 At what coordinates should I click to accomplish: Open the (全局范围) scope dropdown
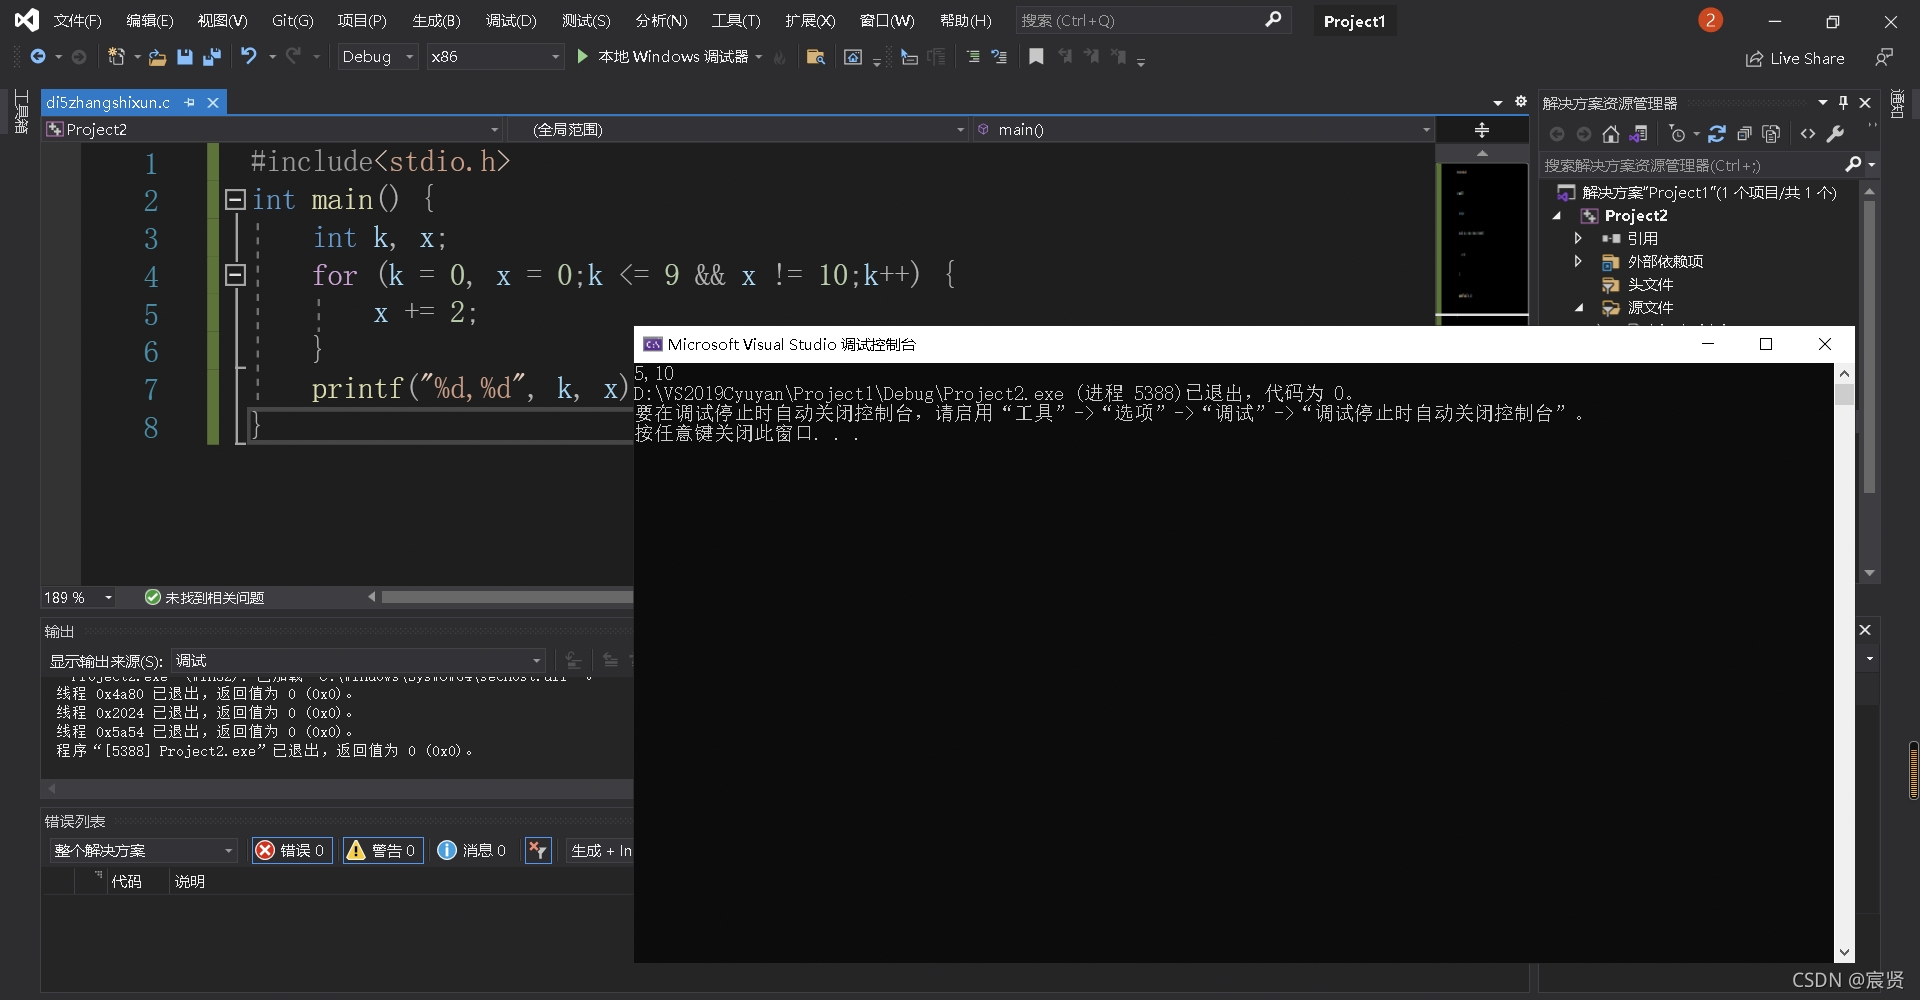[737, 129]
